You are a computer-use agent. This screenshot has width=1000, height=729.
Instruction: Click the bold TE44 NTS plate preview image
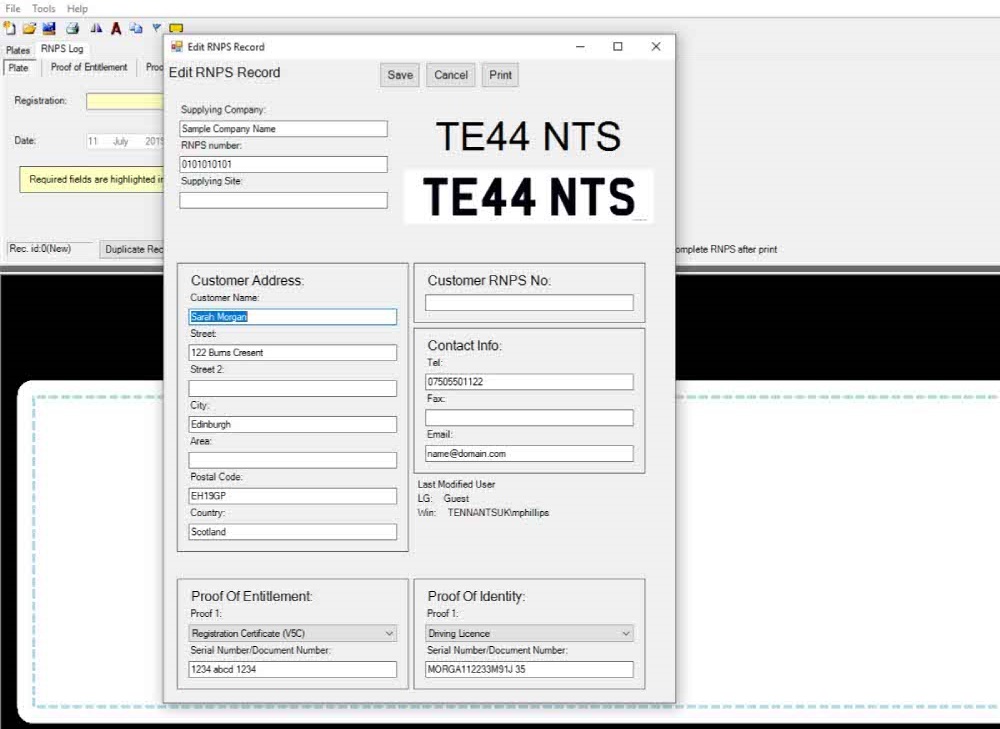click(529, 196)
